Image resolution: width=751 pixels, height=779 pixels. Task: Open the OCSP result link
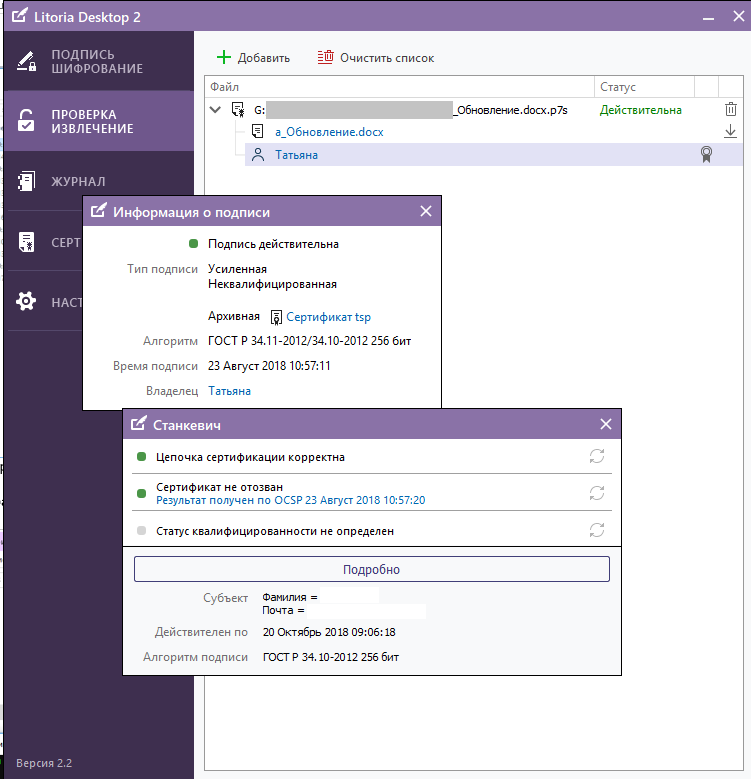[291, 500]
